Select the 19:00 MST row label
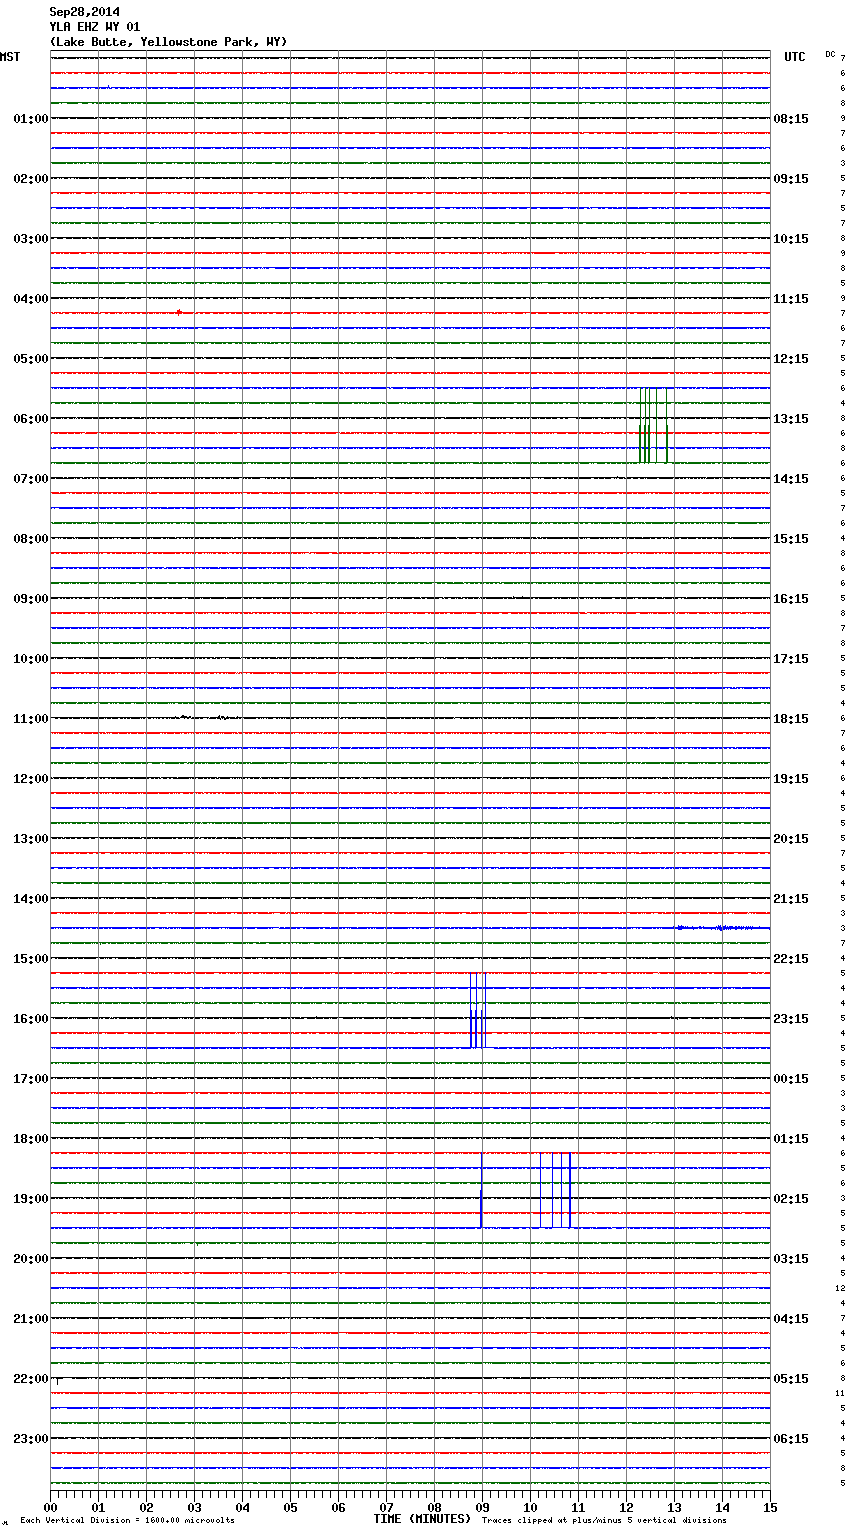Screen dimensions: 850x1534 [x=31, y=1199]
